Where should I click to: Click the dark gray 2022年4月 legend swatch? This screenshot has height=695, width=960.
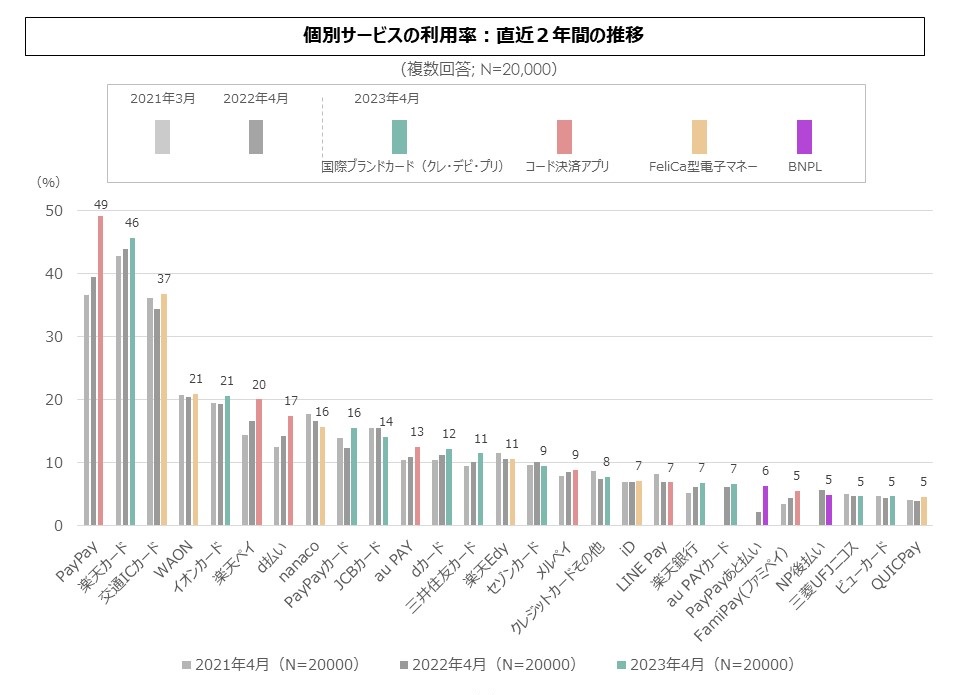[256, 136]
